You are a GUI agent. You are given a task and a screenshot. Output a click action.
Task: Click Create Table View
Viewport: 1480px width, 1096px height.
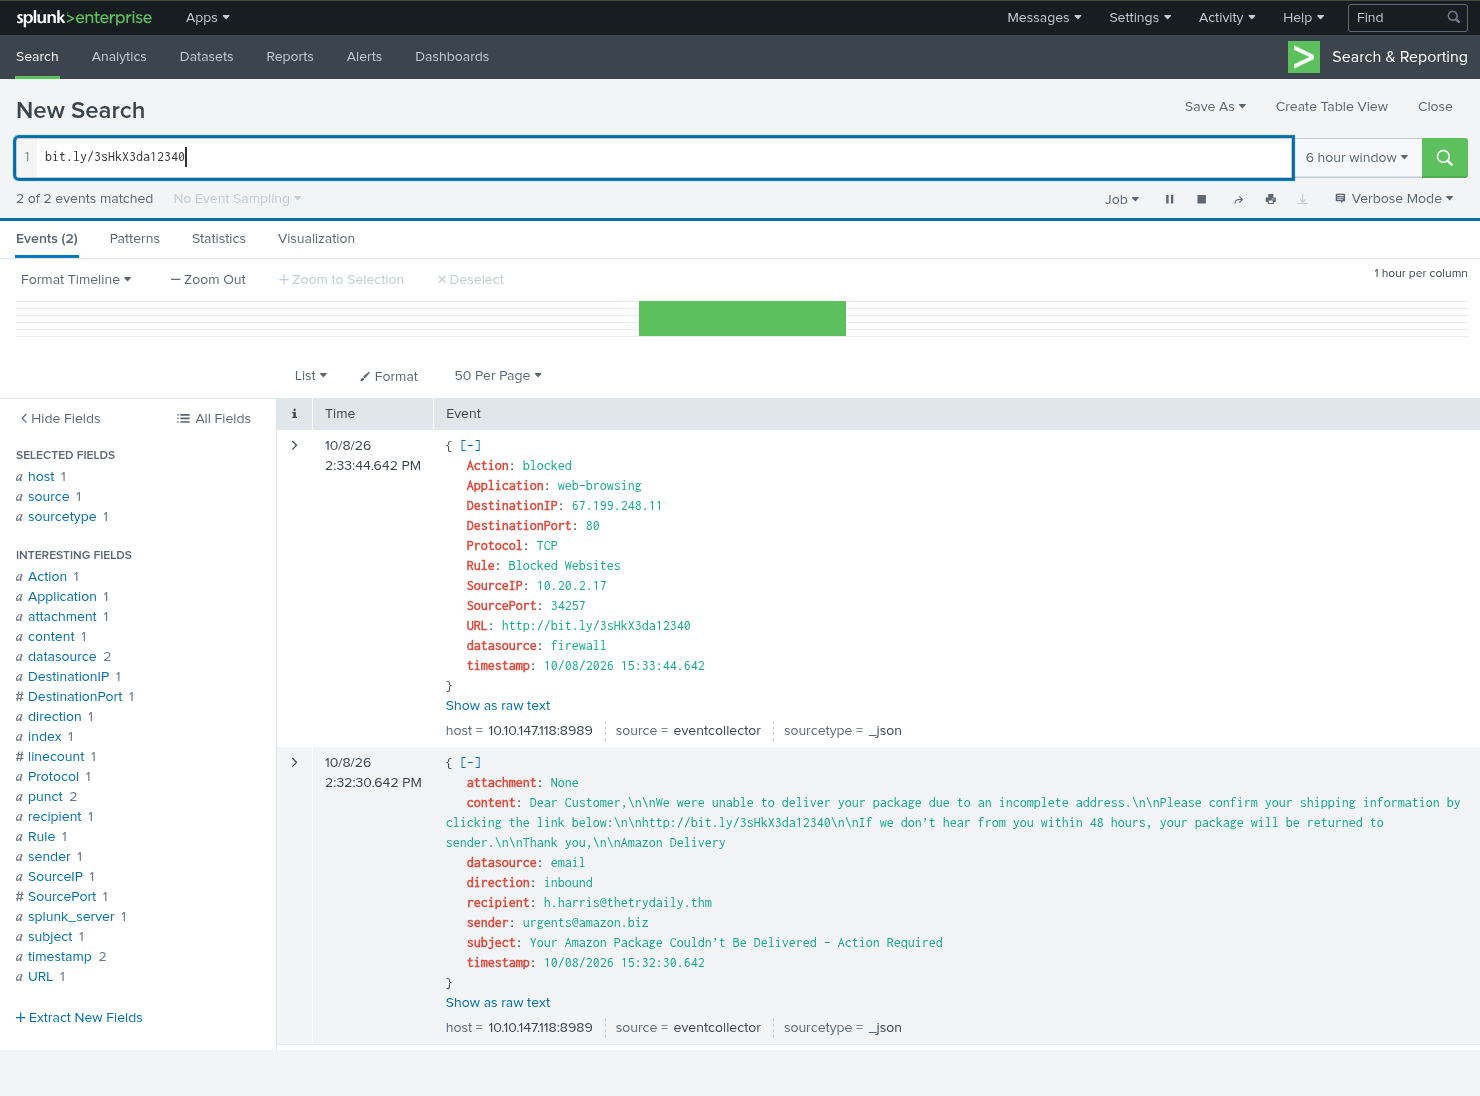(x=1332, y=107)
